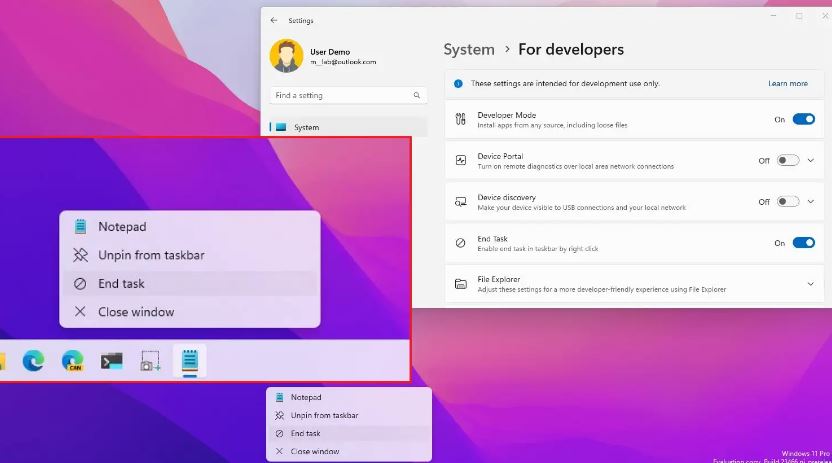832x463 pixels.
Task: Launch Edge Canary from the enlarged taskbar
Action: (72, 361)
